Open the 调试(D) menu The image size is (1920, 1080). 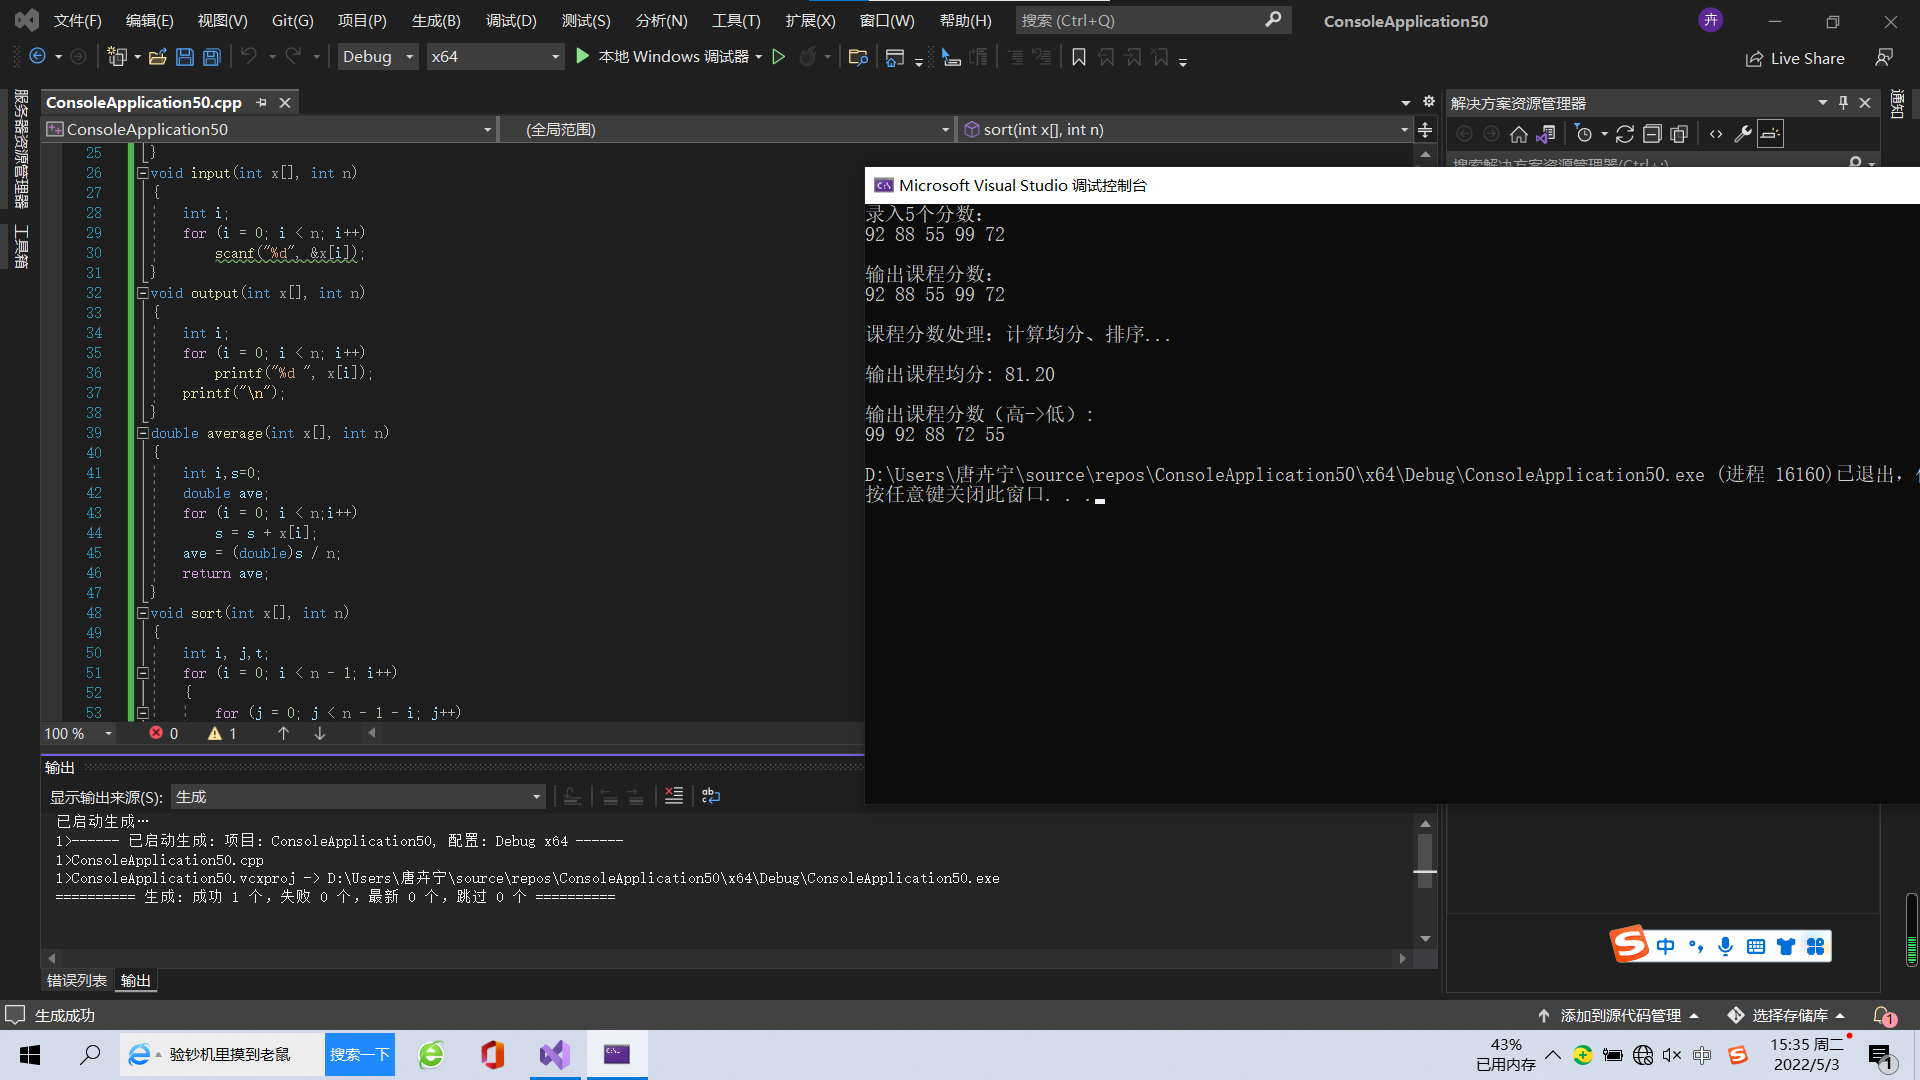point(511,20)
